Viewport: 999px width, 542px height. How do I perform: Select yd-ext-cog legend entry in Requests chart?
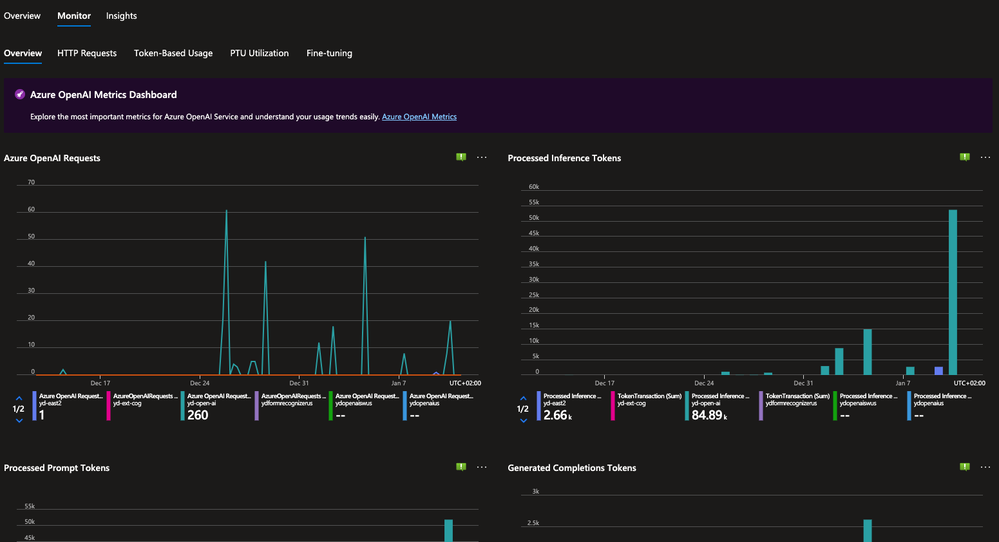point(142,406)
